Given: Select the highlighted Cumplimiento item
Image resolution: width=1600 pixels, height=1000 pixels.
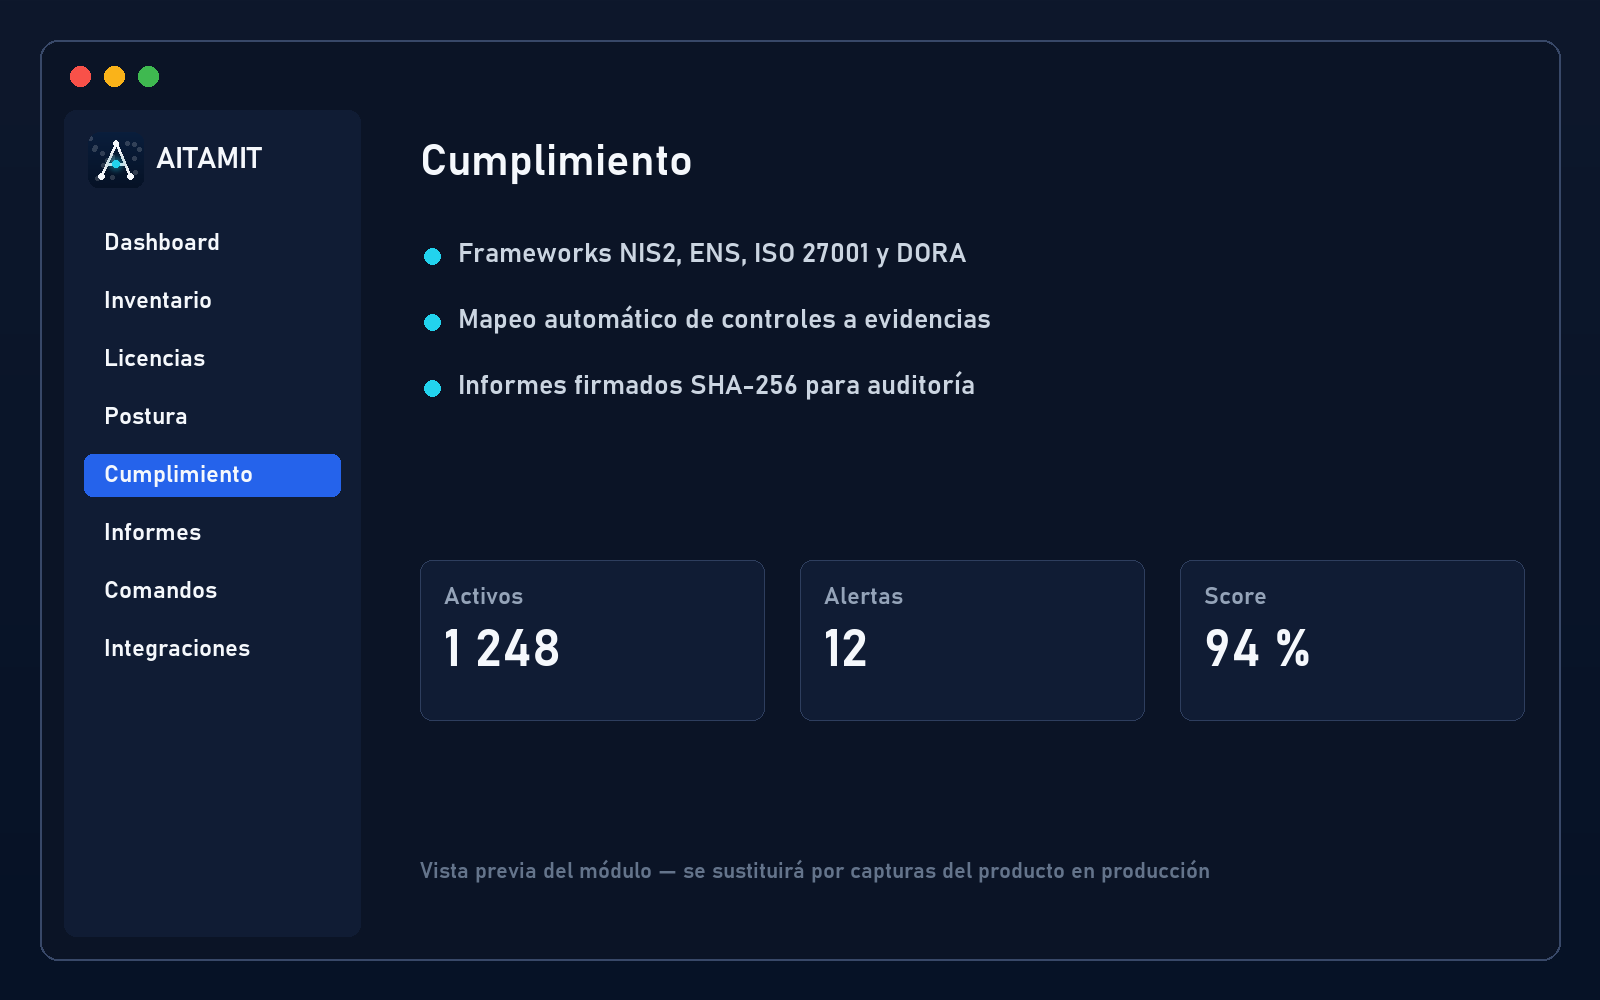Looking at the screenshot, I should click(212, 475).
